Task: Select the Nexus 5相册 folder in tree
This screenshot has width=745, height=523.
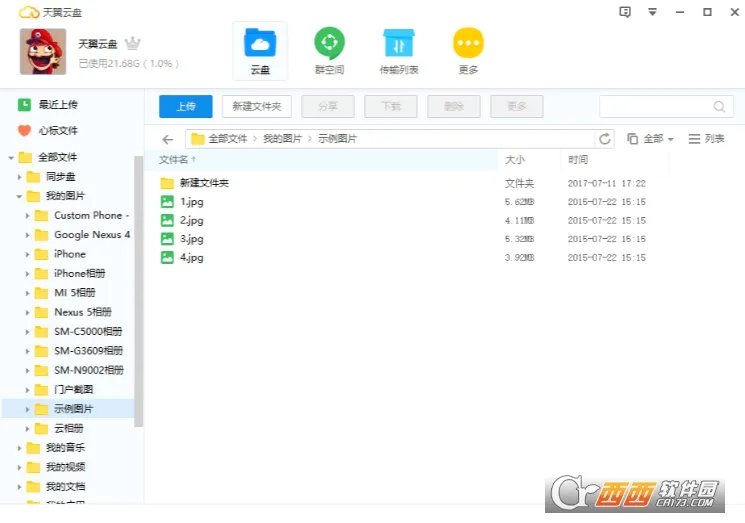Action: (x=82, y=312)
